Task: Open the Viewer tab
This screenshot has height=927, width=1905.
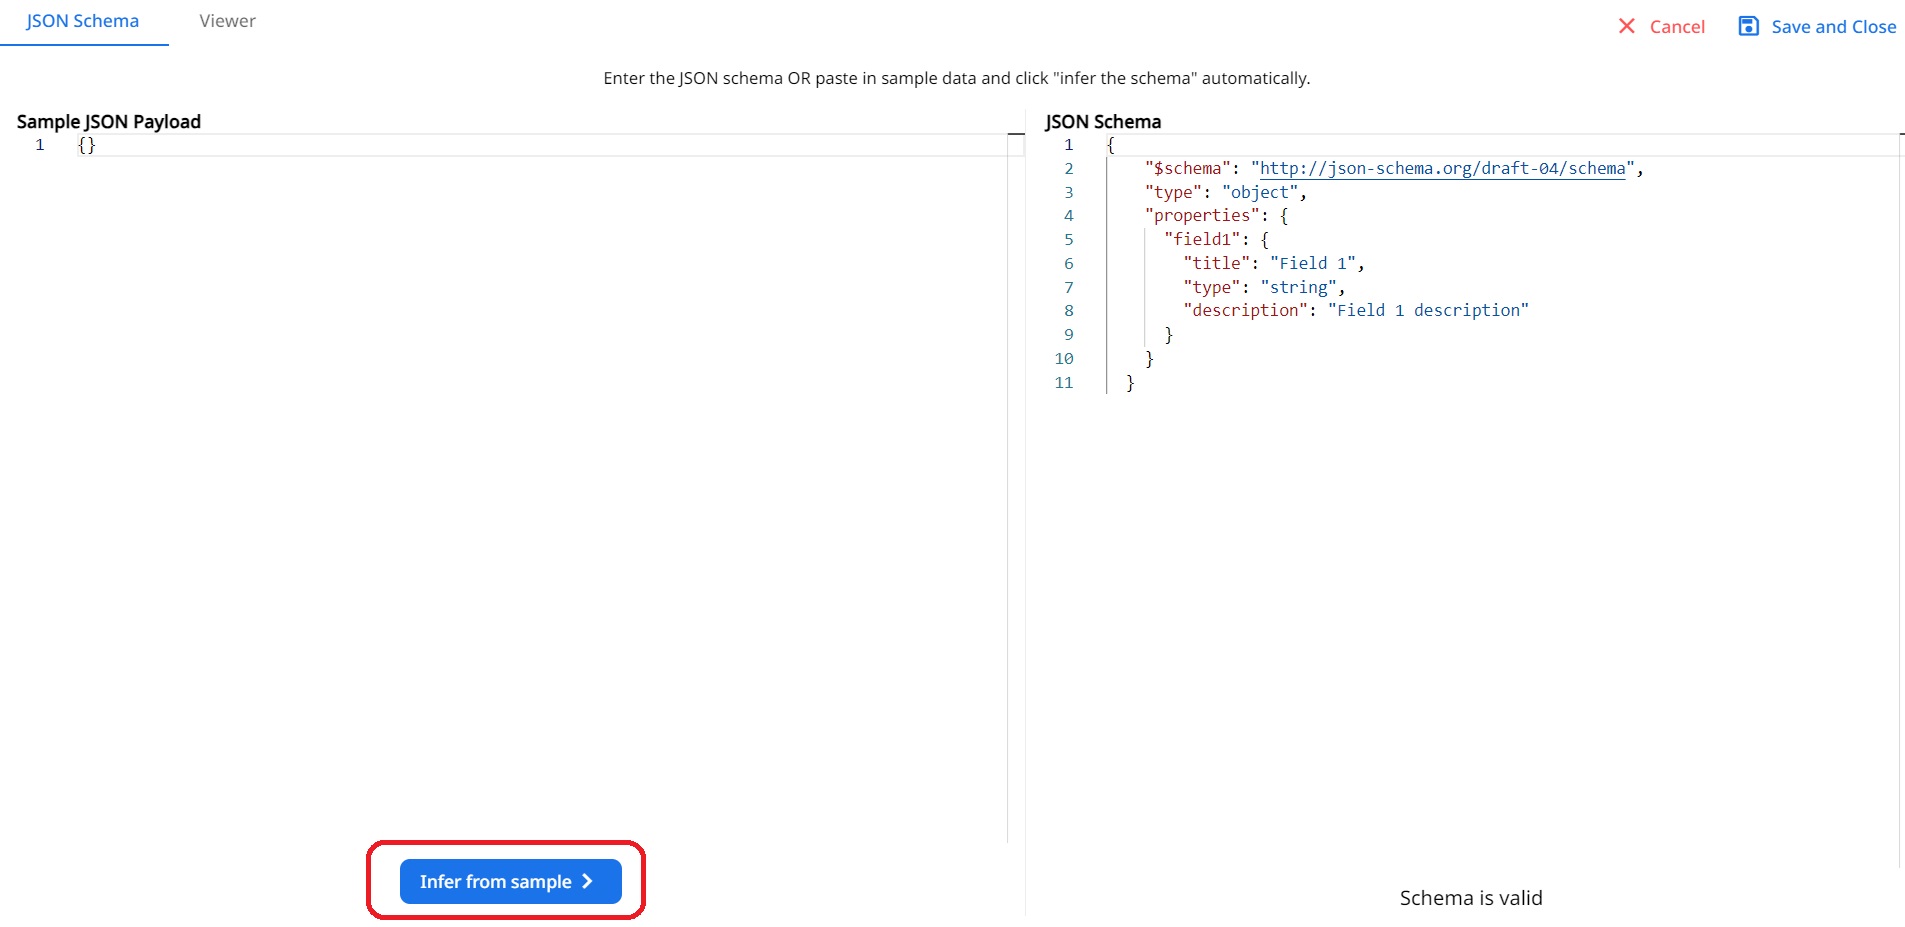Action: (227, 21)
